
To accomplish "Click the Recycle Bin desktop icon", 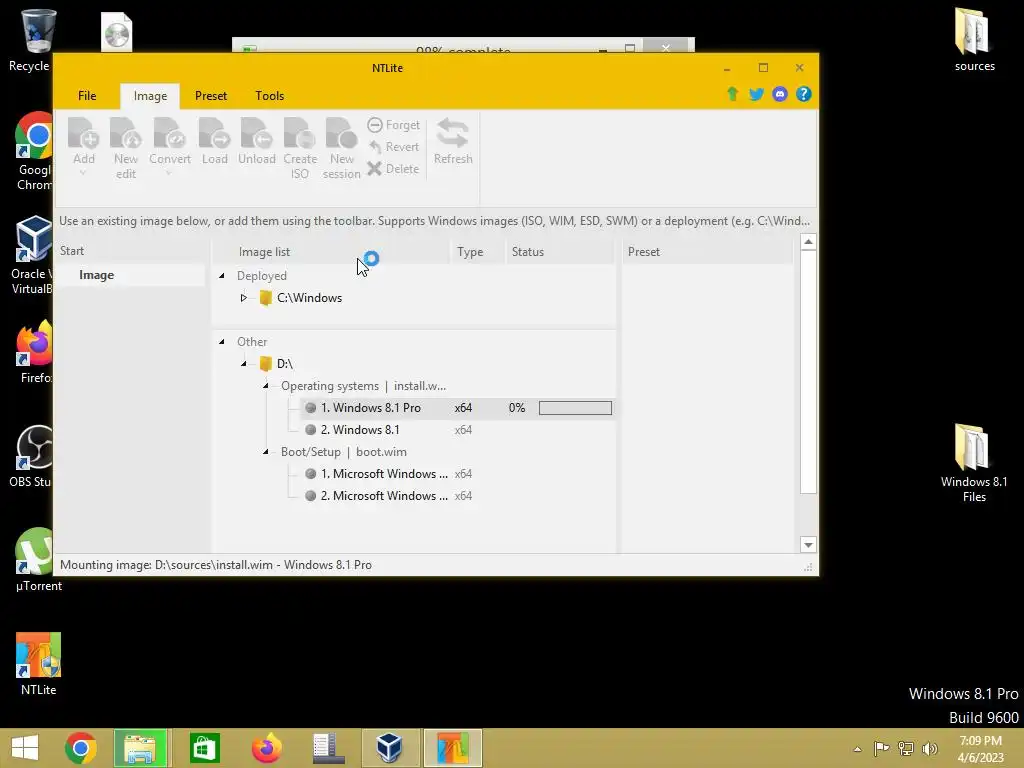I will point(33,40).
